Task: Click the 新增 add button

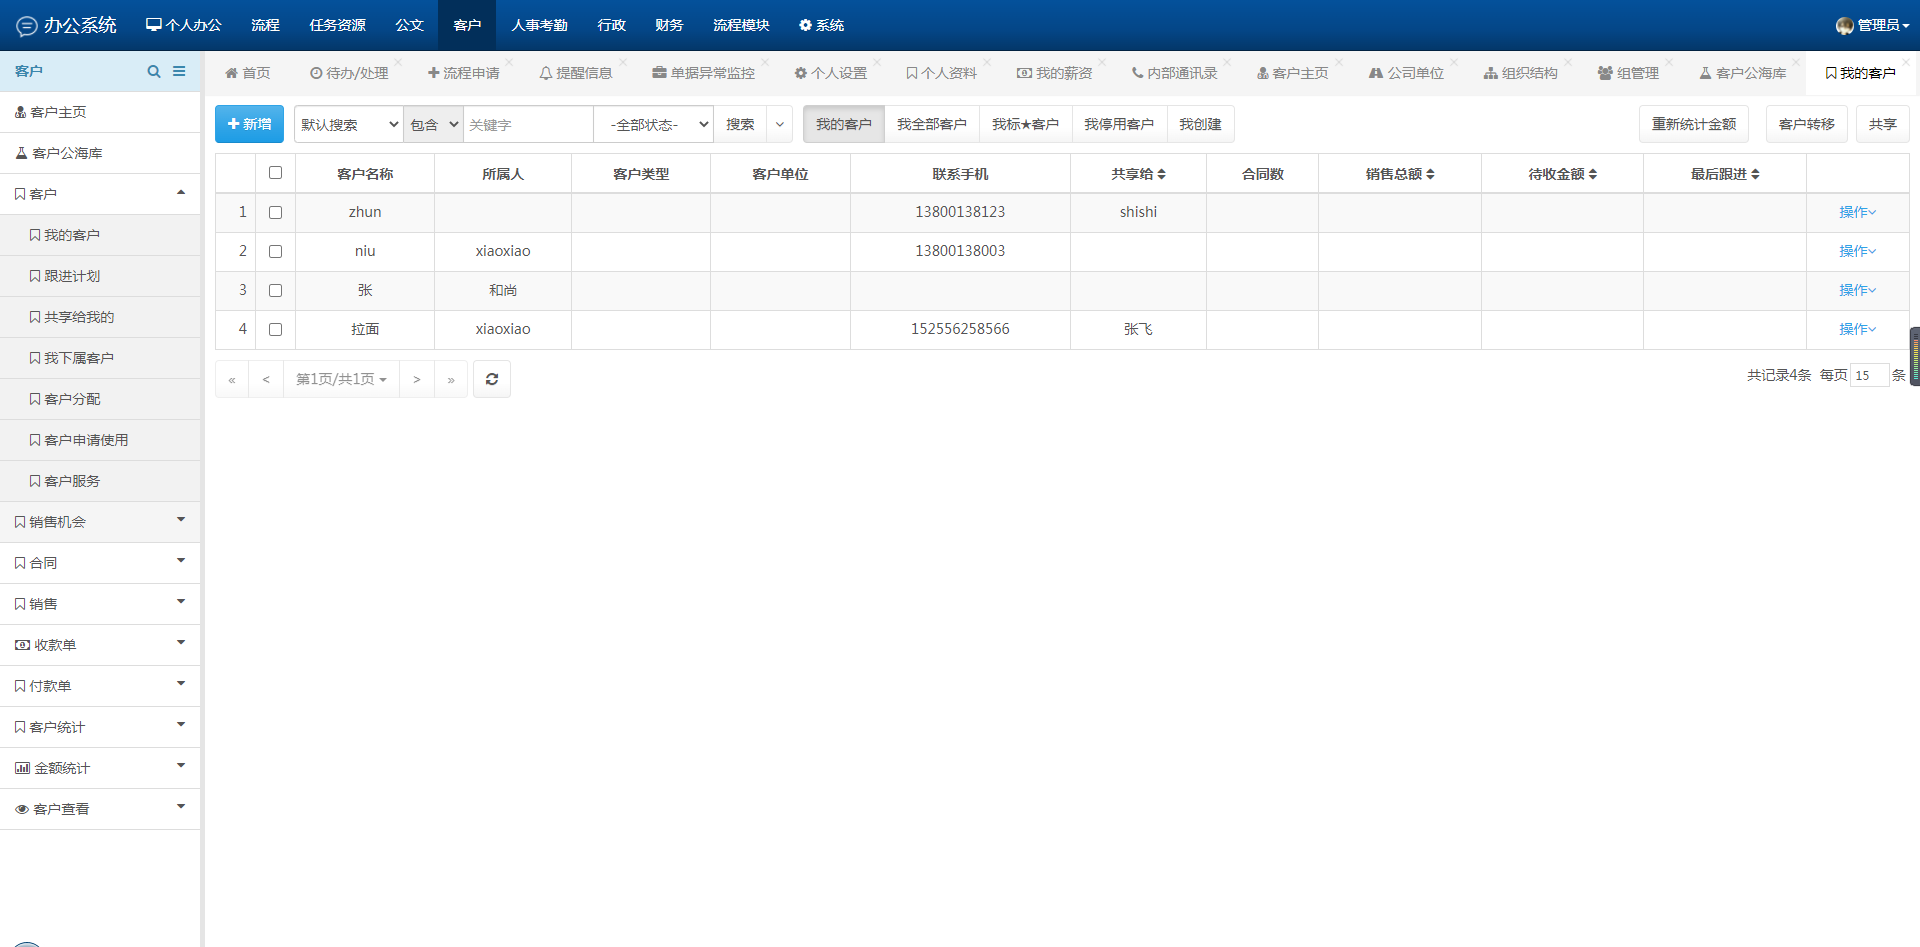Action: tap(249, 124)
